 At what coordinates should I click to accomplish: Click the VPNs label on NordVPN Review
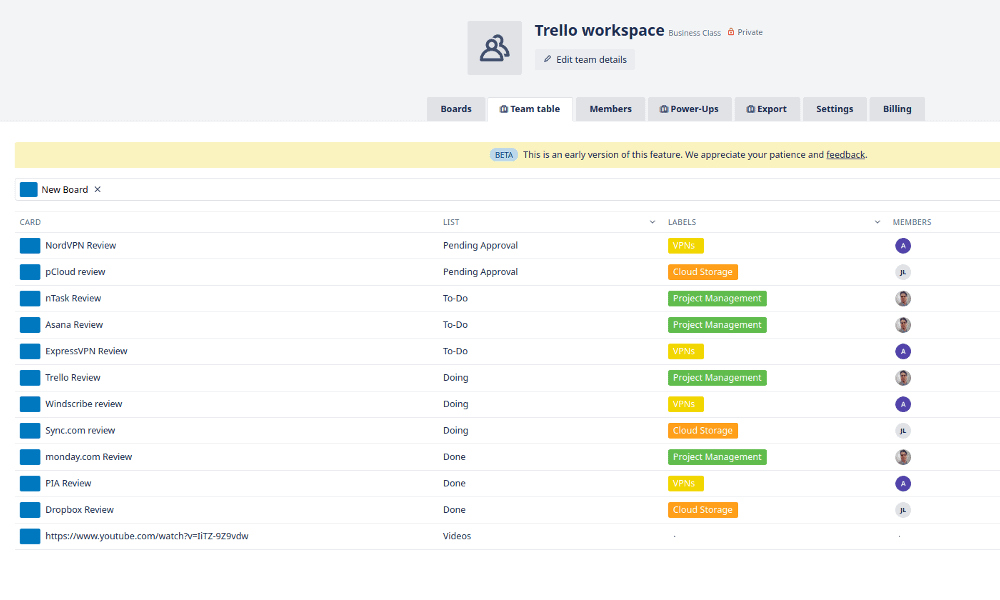686,245
